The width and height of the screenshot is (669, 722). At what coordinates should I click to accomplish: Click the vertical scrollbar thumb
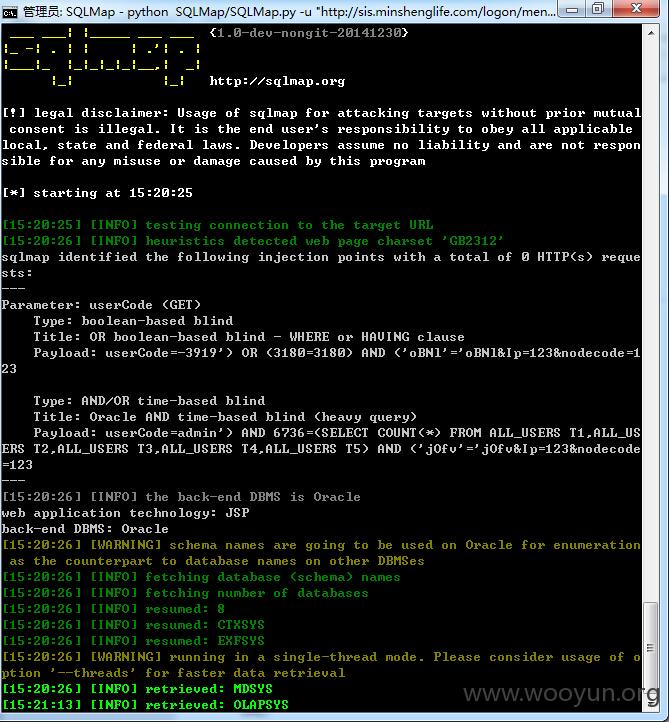(651, 648)
